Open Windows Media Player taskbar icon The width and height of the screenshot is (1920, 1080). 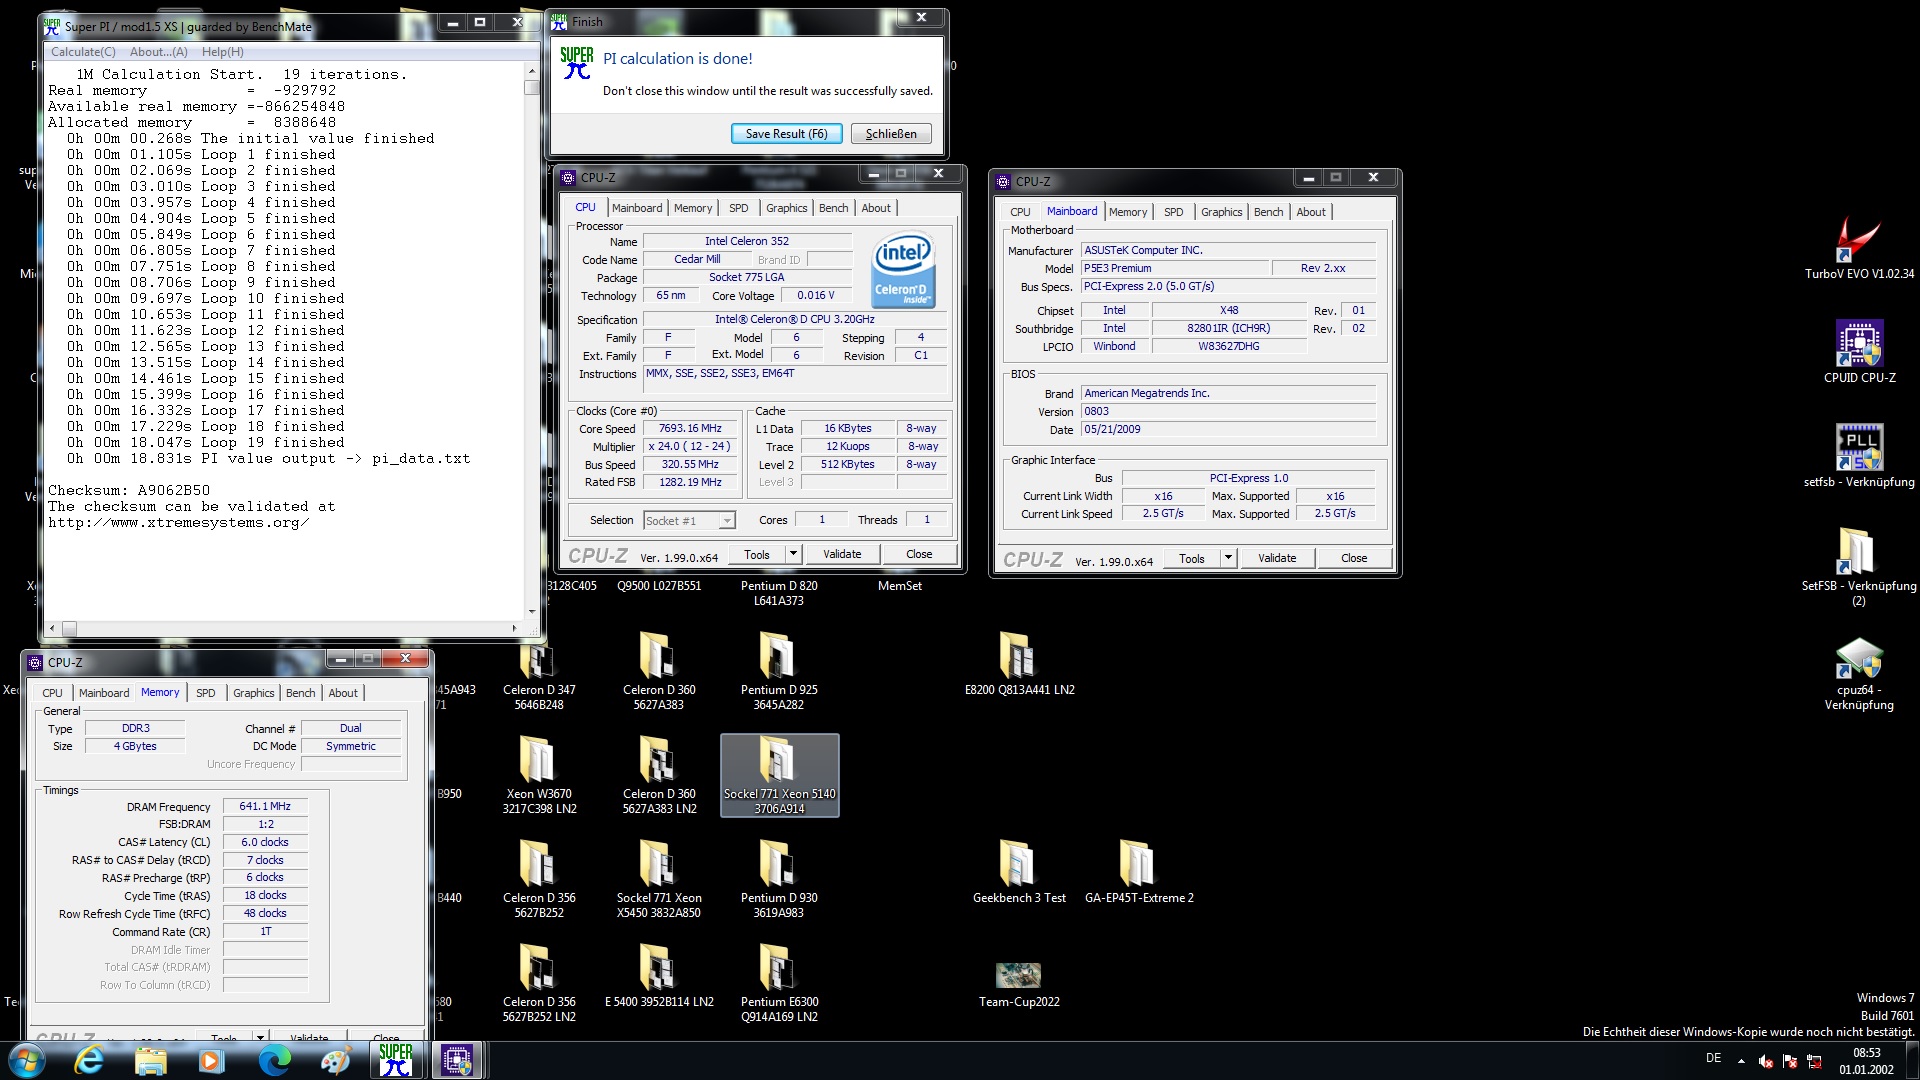coord(211,1060)
